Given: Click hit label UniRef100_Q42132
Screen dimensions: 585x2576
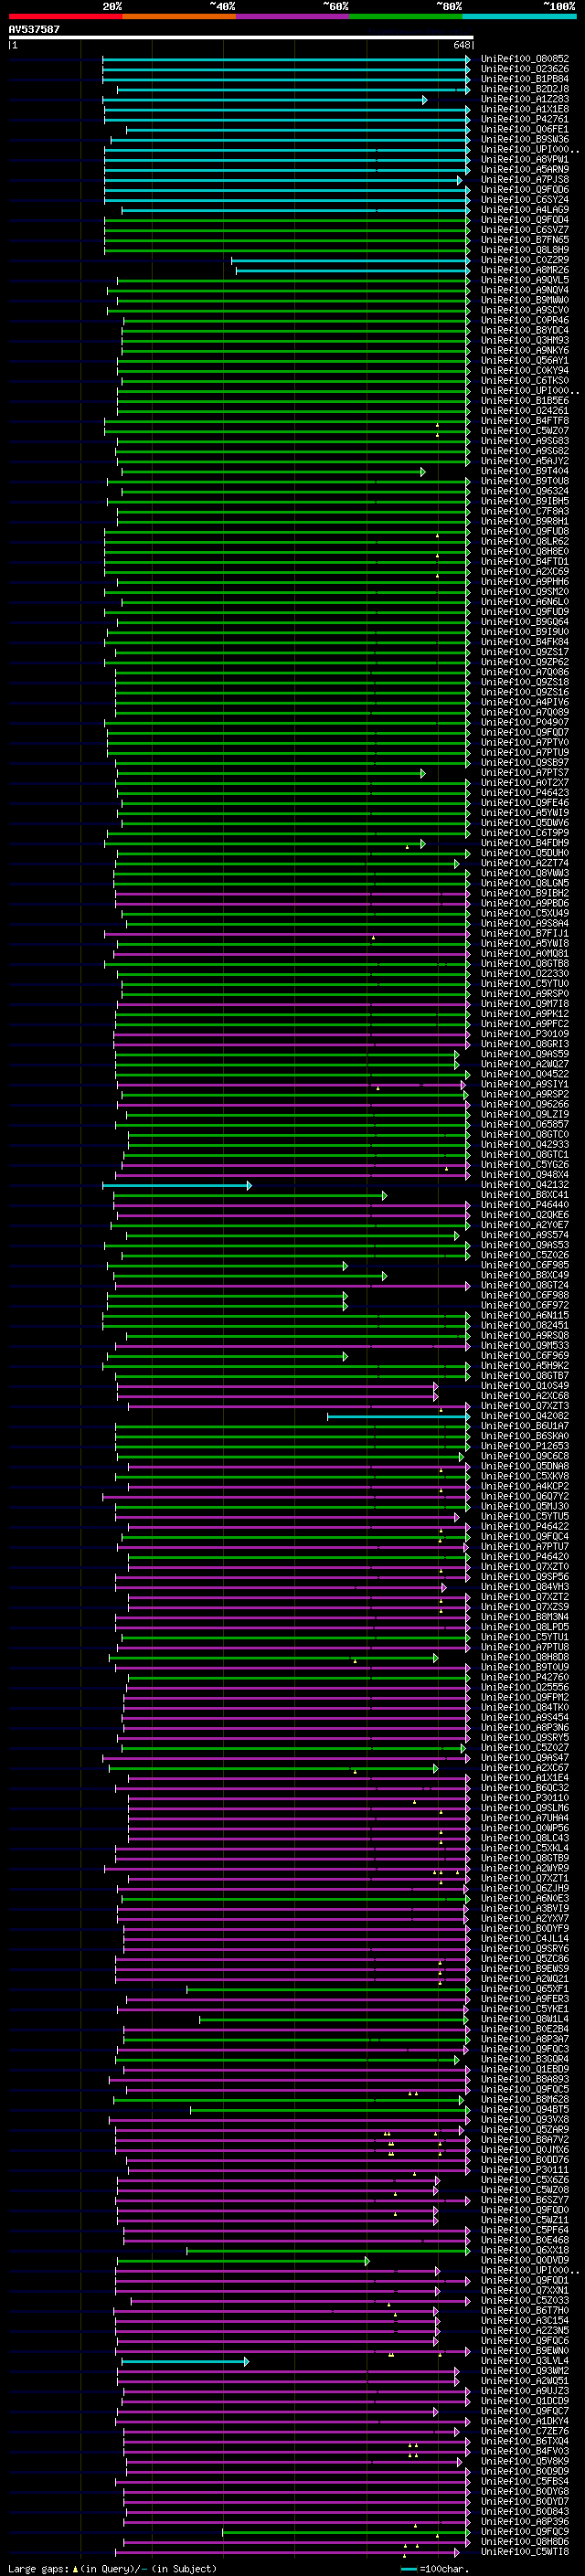Looking at the screenshot, I should point(525,1185).
